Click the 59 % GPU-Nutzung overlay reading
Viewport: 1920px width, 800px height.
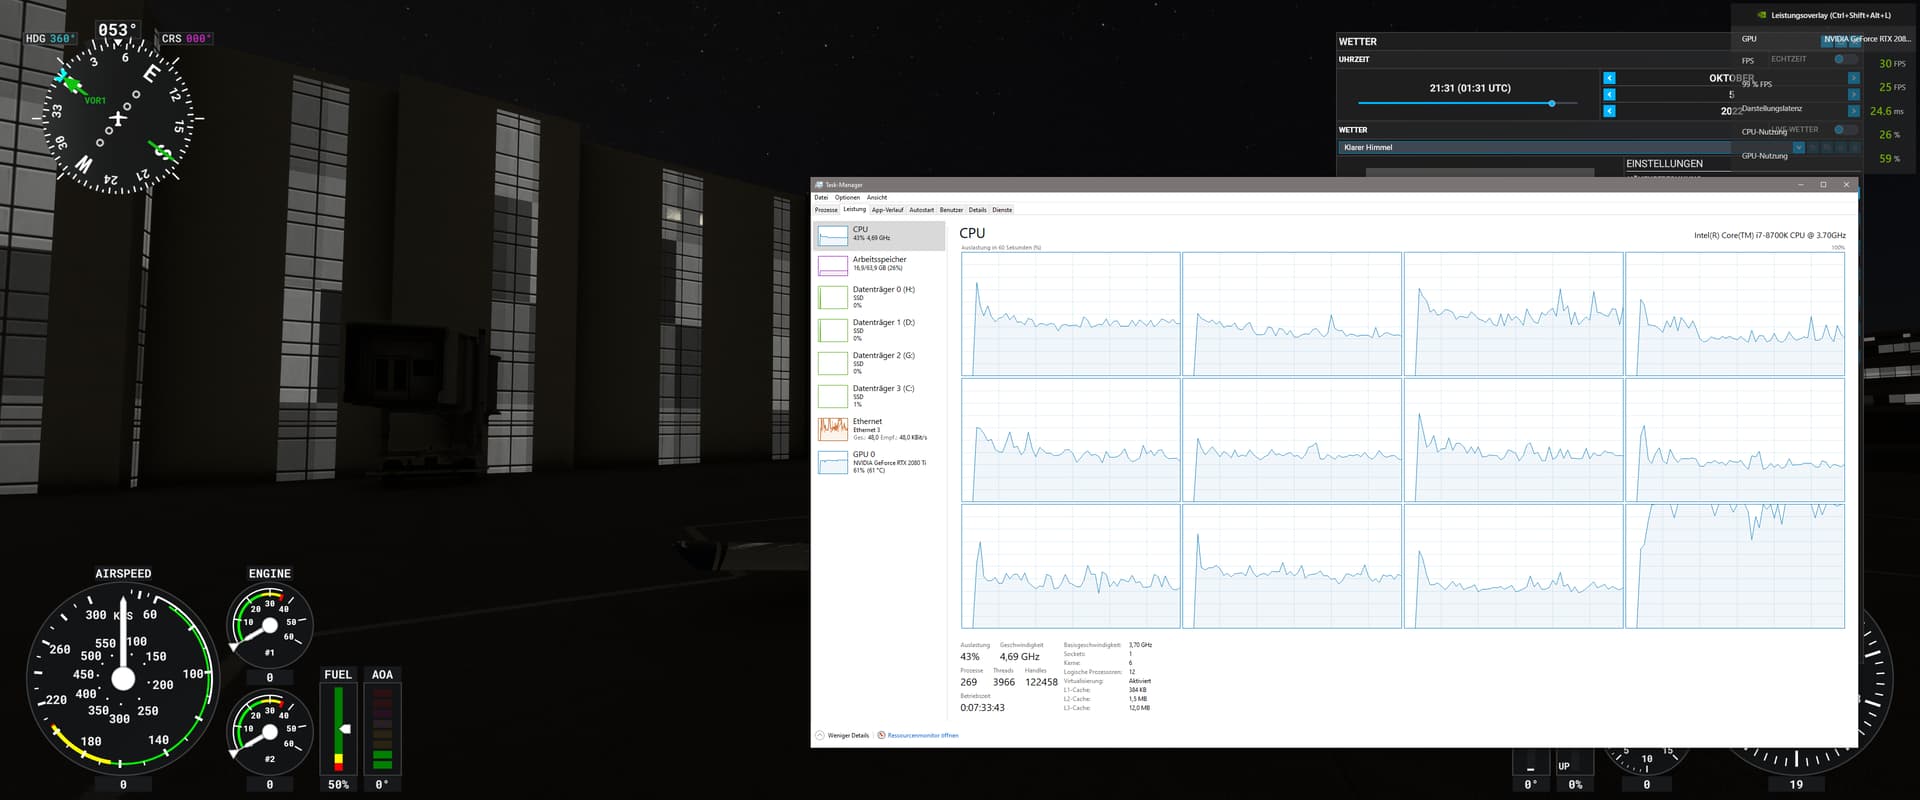pos(1889,158)
